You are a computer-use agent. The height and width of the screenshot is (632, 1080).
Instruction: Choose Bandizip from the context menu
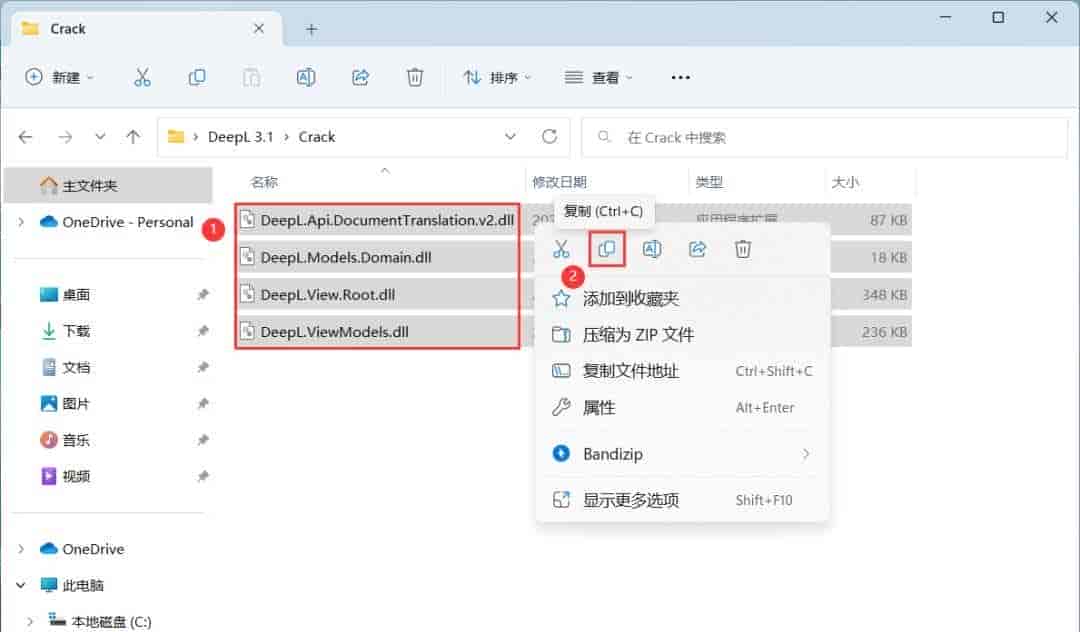[x=682, y=454]
